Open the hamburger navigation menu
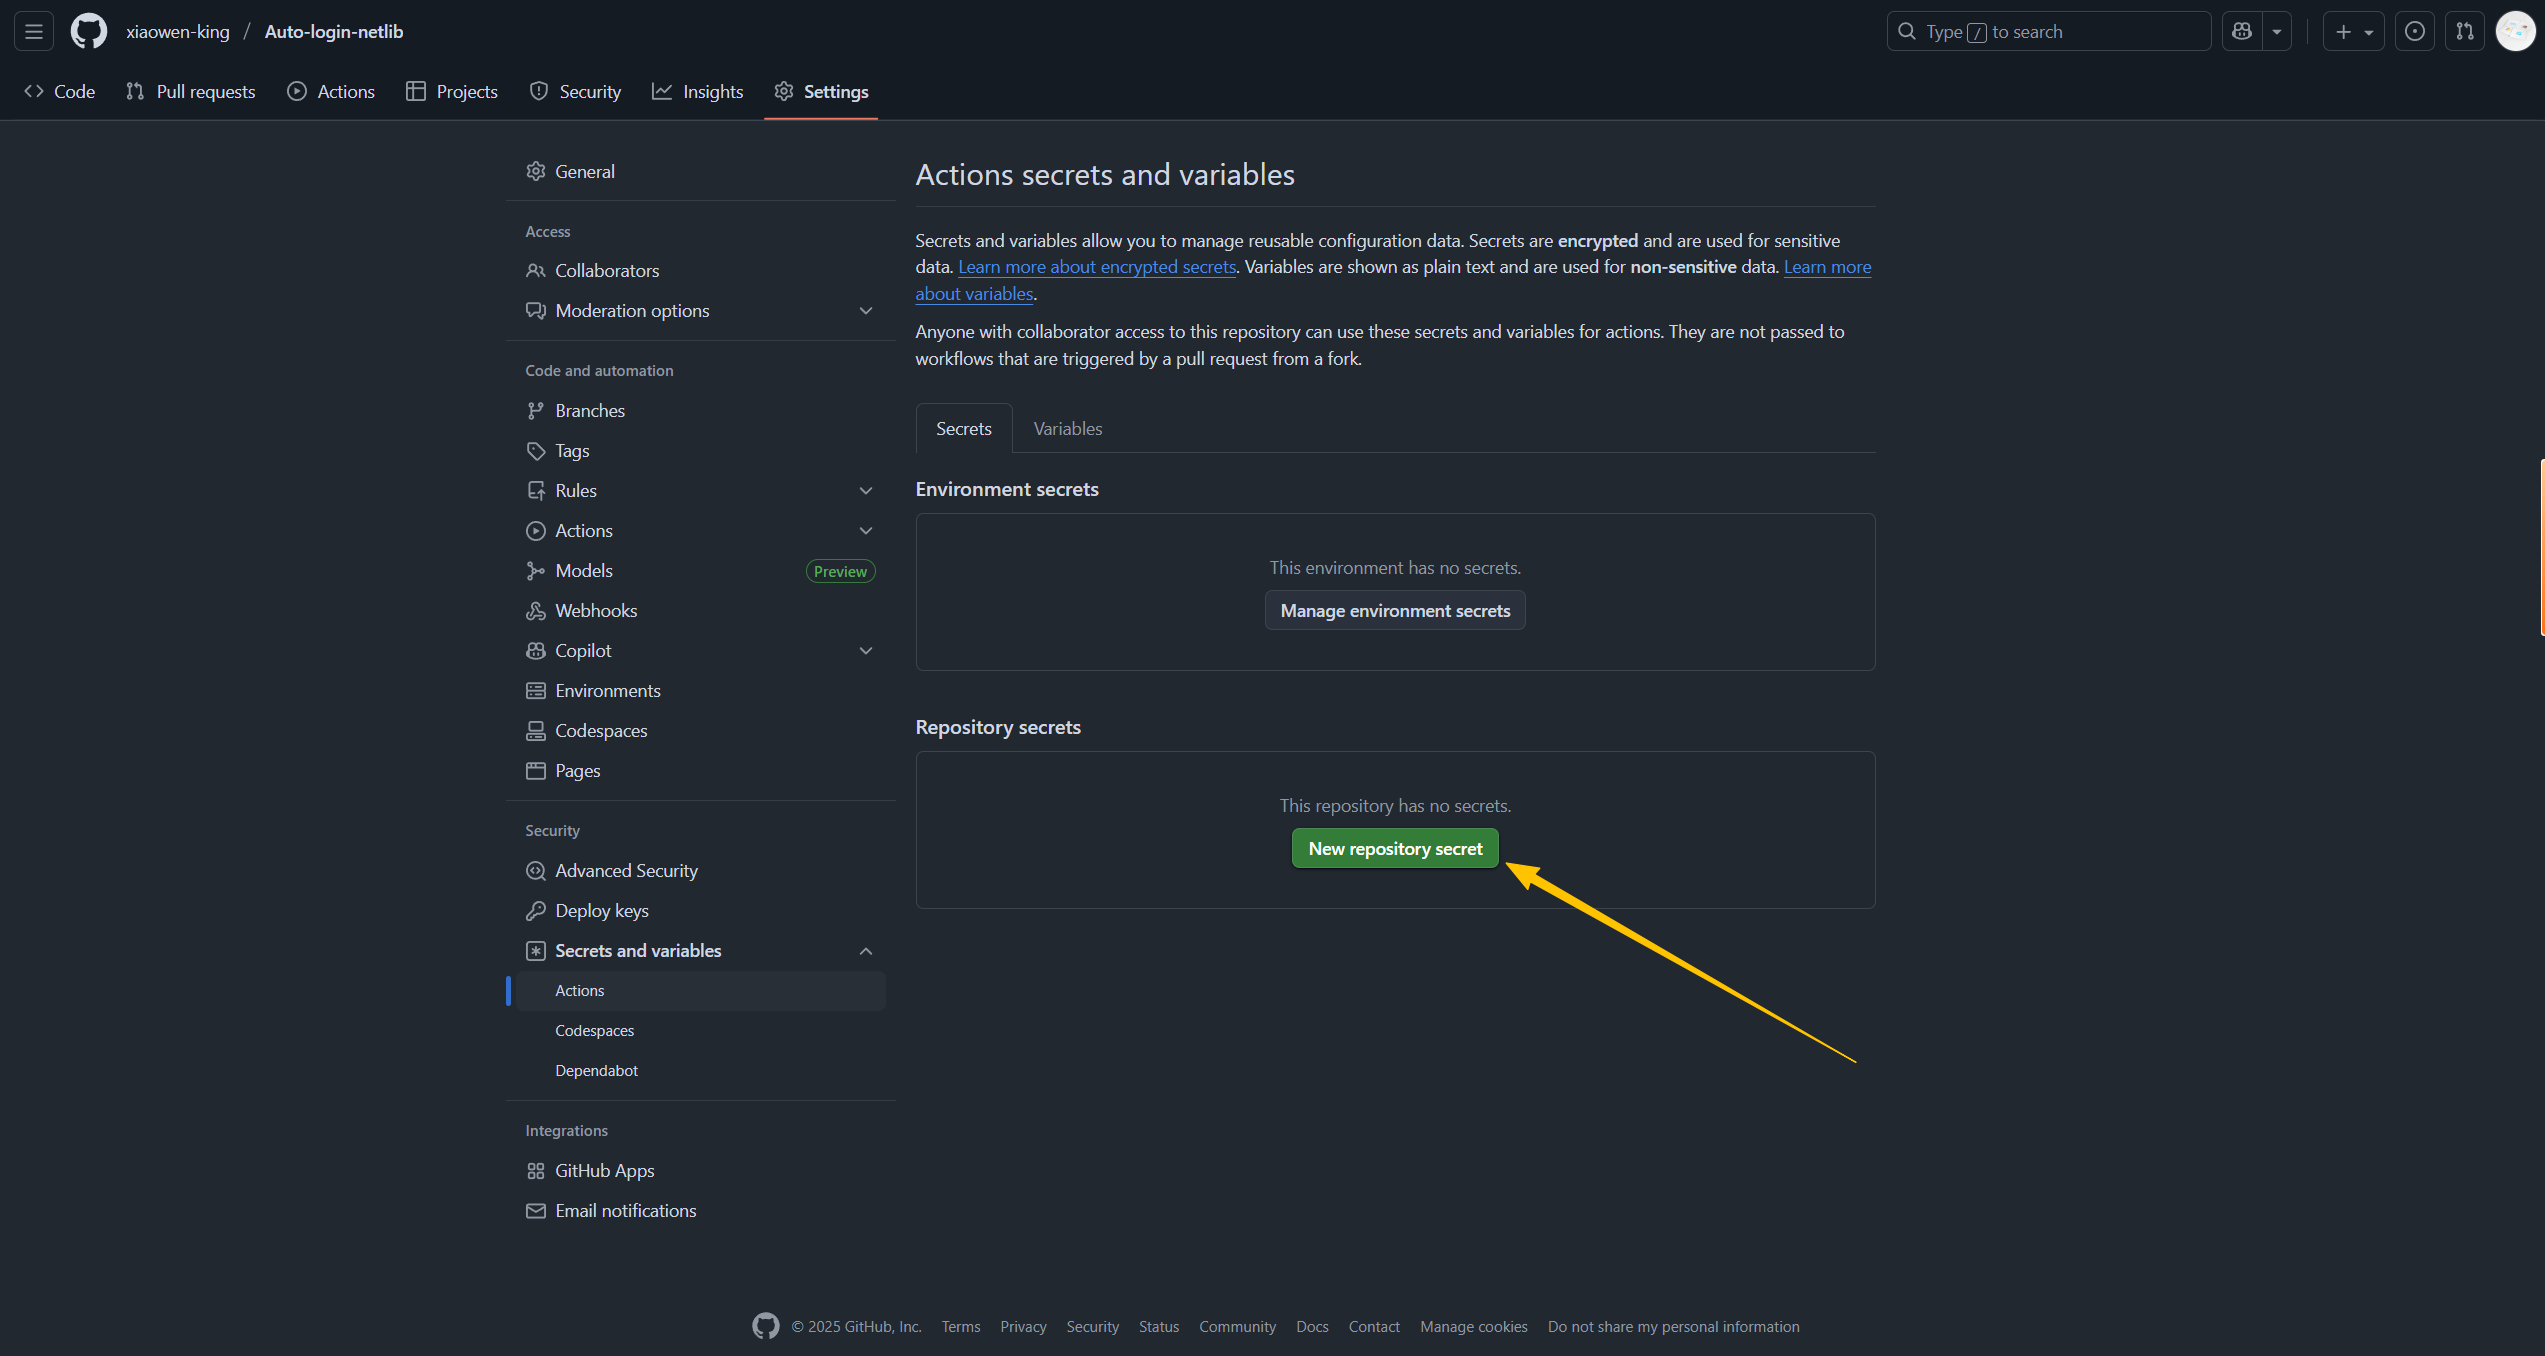The width and height of the screenshot is (2545, 1356). tap(34, 32)
